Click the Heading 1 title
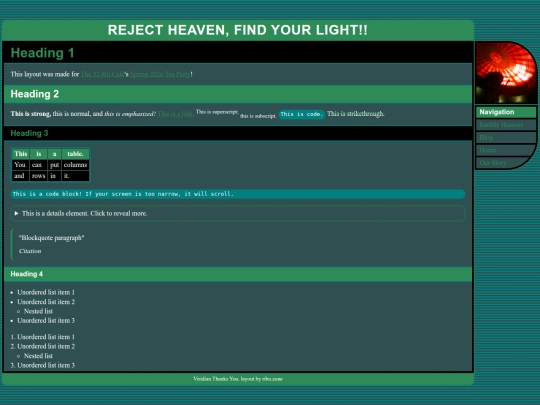Screen dimensions: 540x405 click(x=42, y=53)
